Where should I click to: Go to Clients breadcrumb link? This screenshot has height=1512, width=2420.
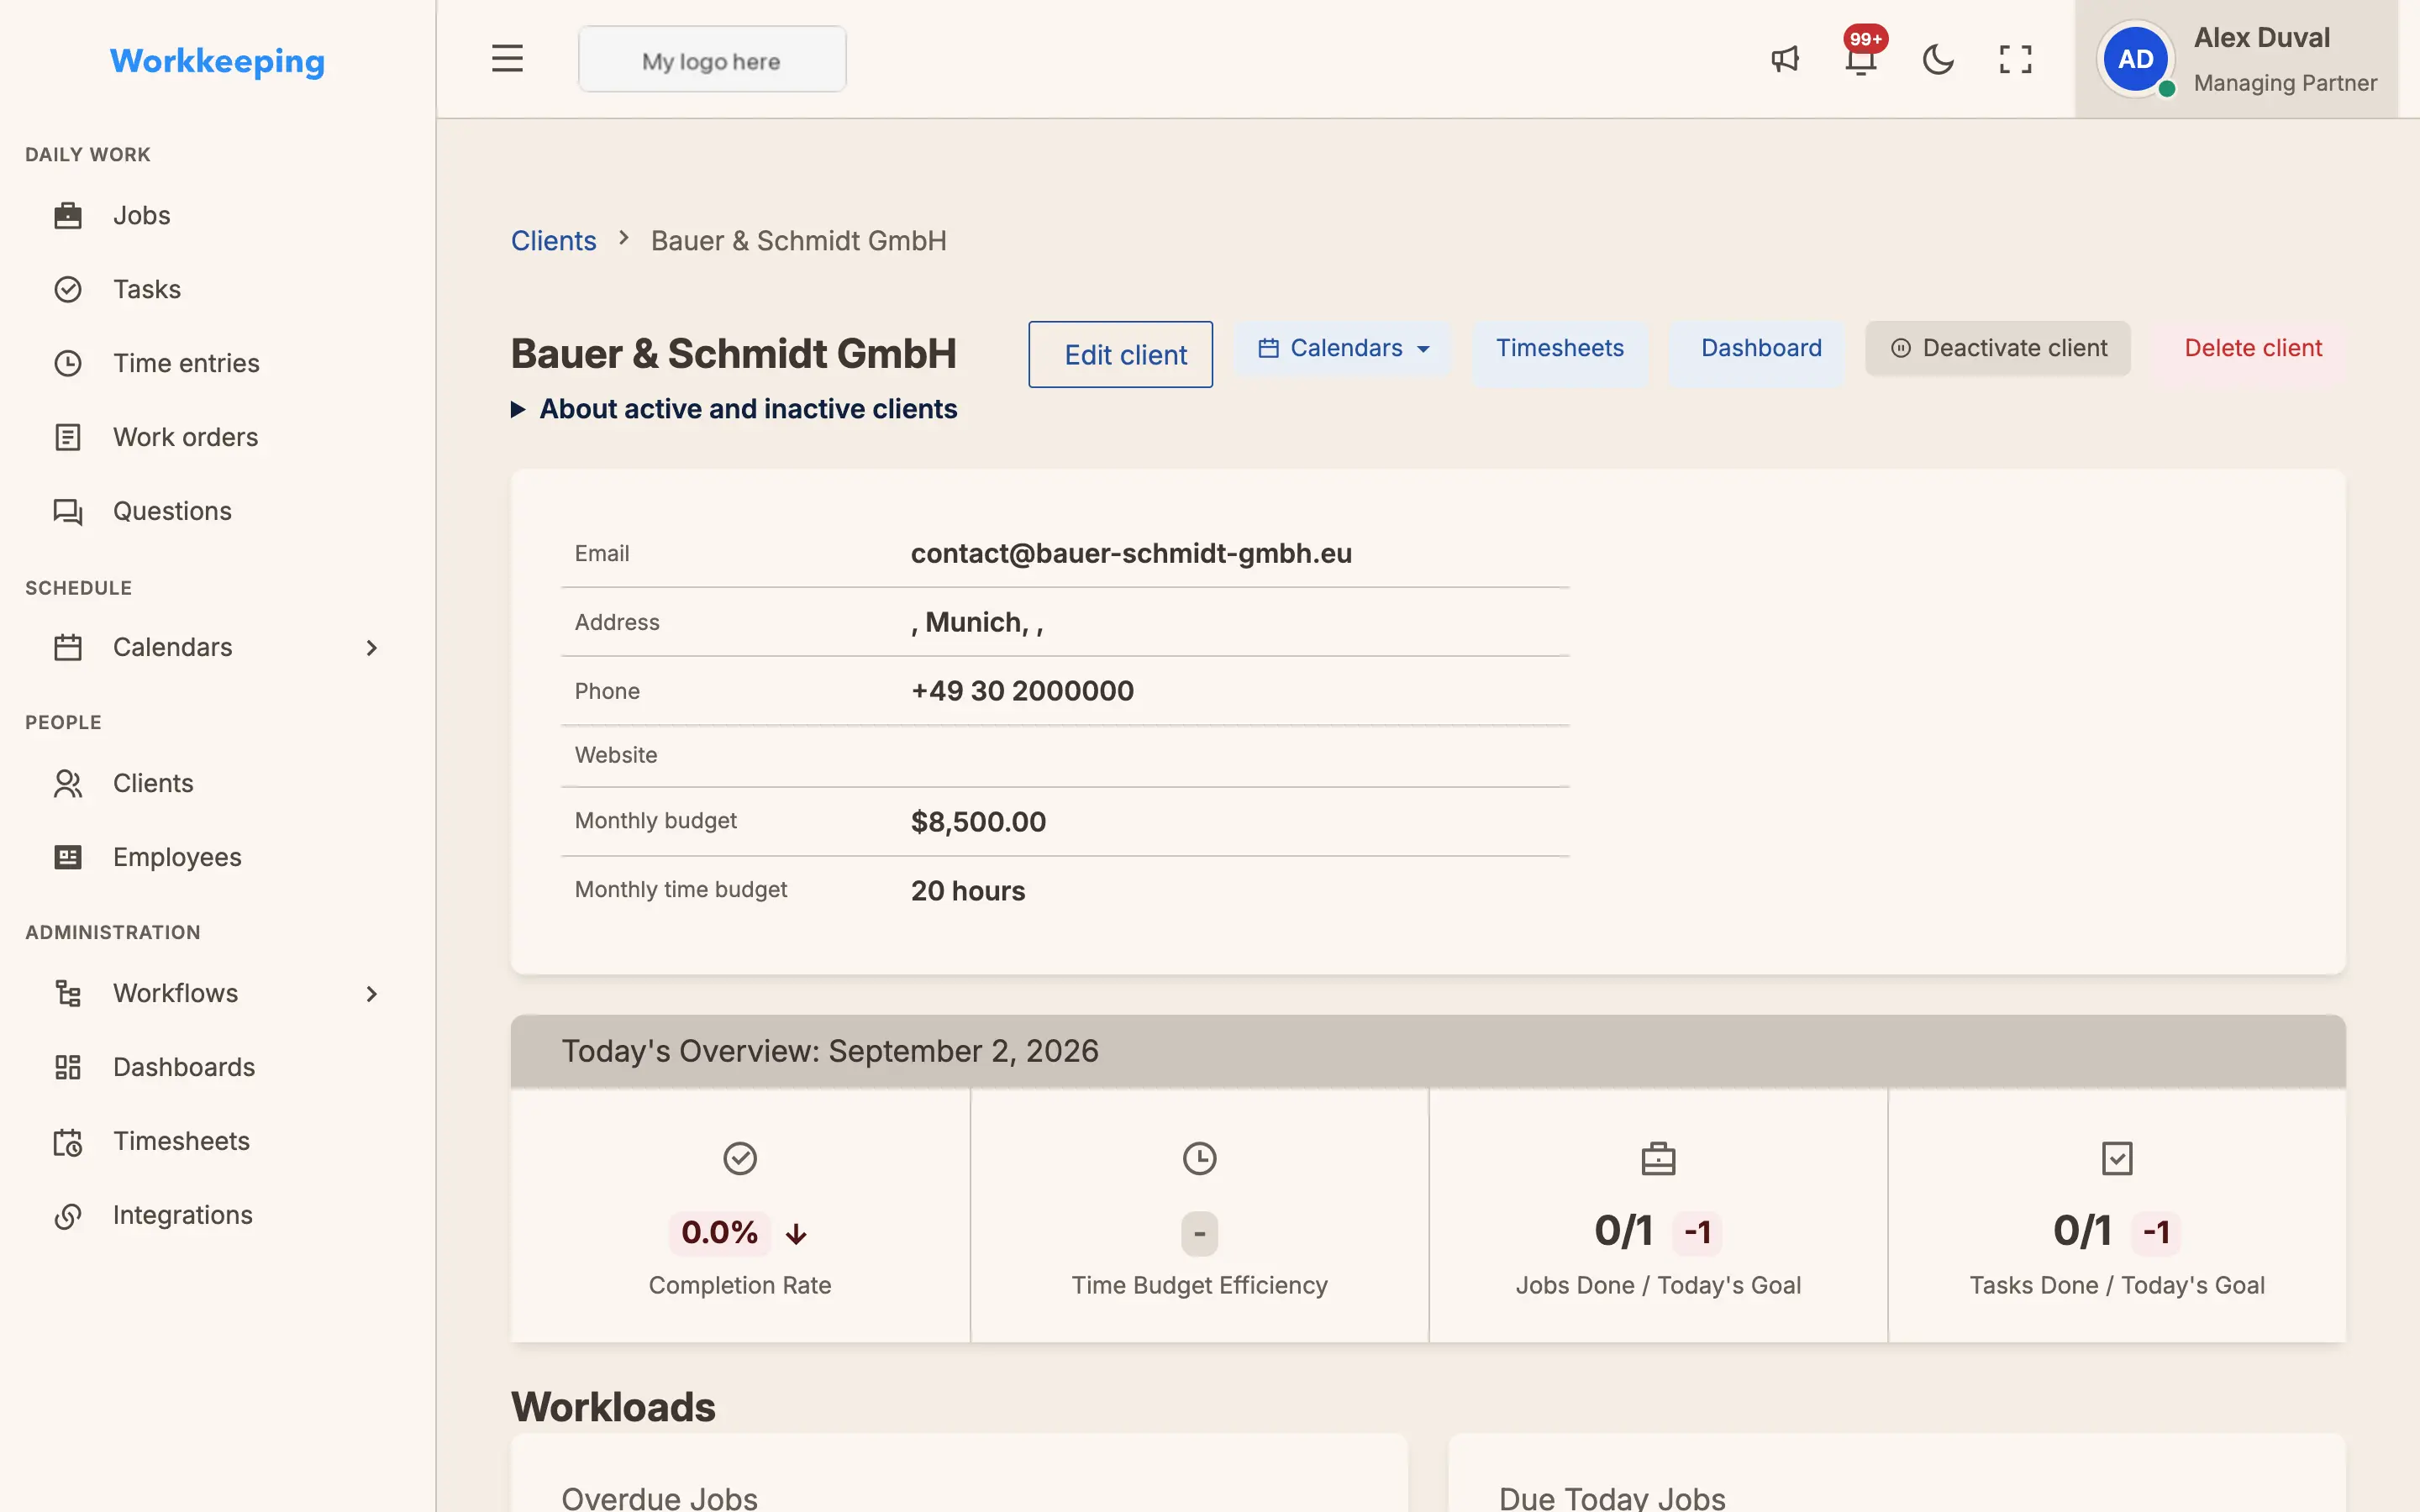pyautogui.click(x=553, y=241)
